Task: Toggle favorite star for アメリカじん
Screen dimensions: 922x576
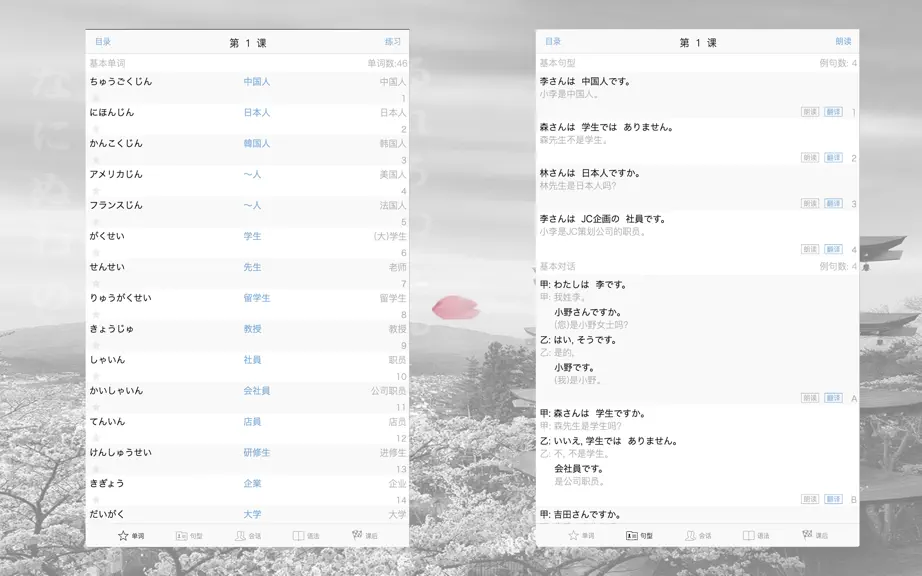Action: pyautogui.click(x=96, y=190)
